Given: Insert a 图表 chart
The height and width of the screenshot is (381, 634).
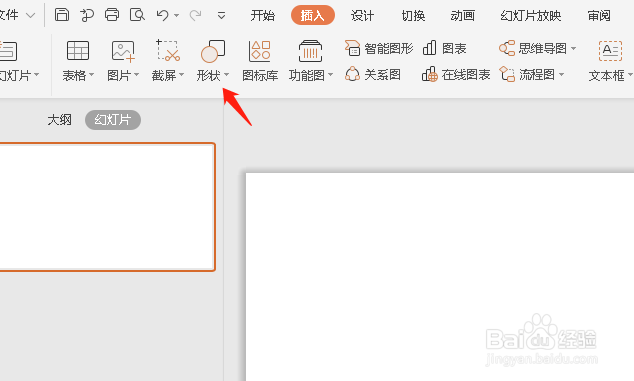Looking at the screenshot, I should click(x=444, y=49).
